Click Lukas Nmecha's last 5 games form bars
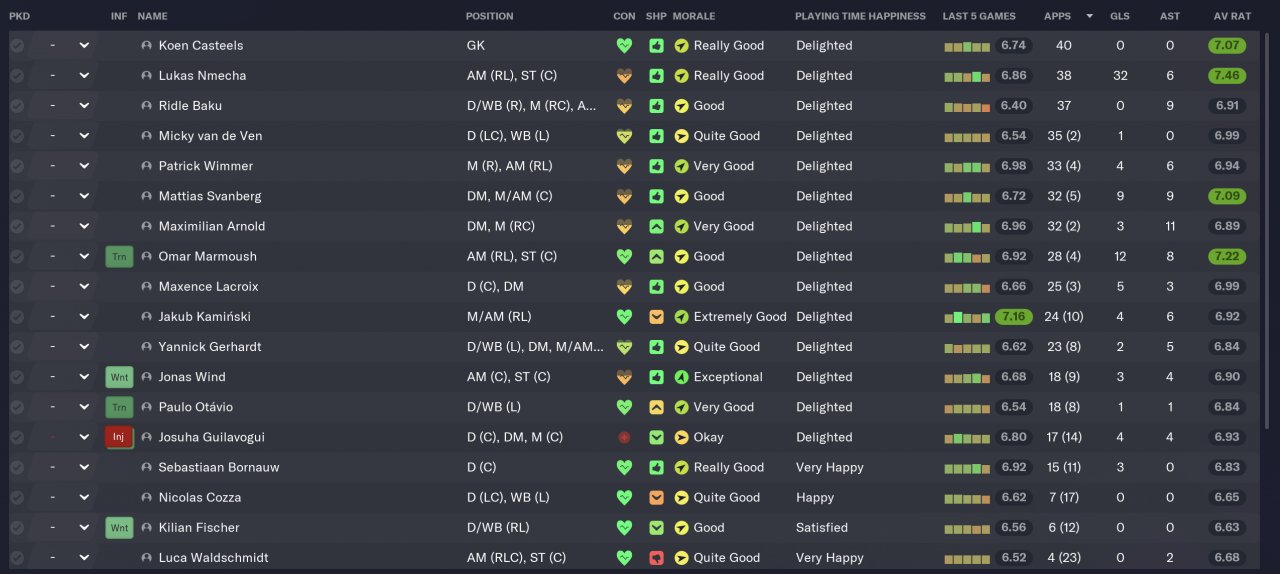This screenshot has width=1280, height=574. point(966,76)
